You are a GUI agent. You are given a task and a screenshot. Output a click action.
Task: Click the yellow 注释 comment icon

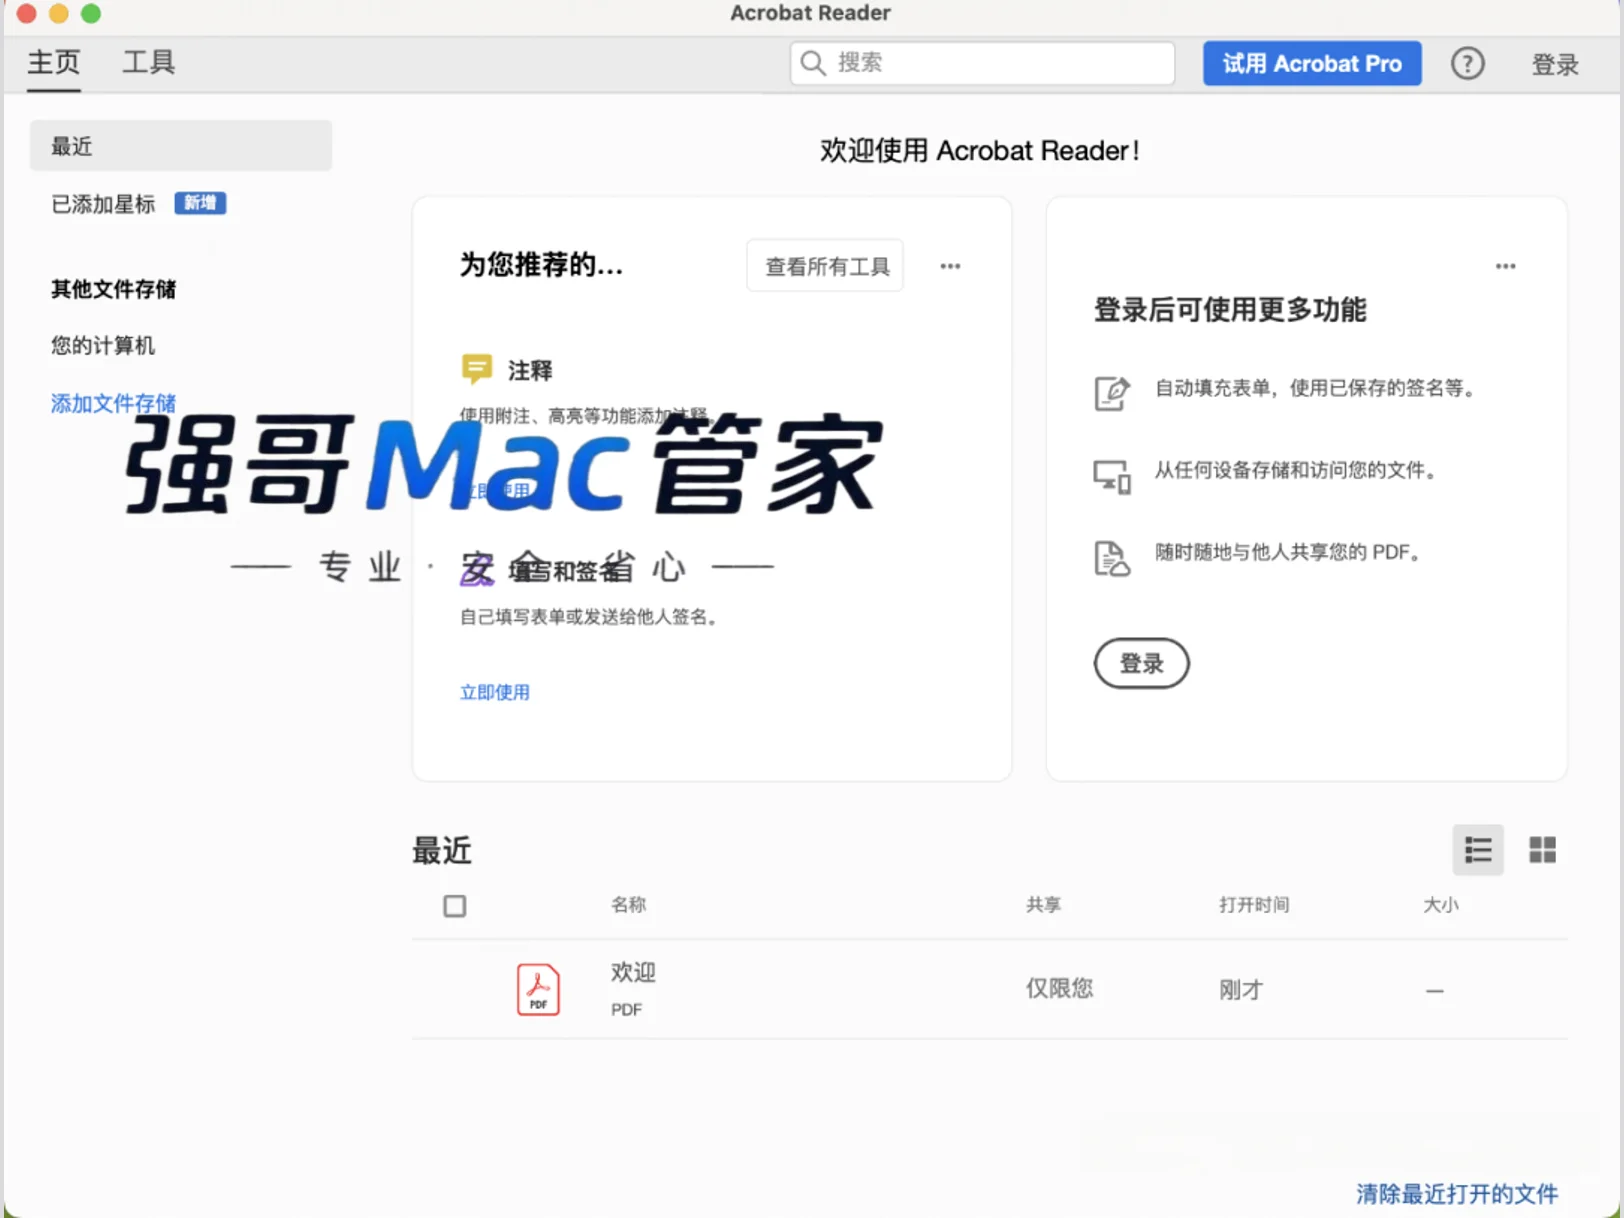pos(476,369)
